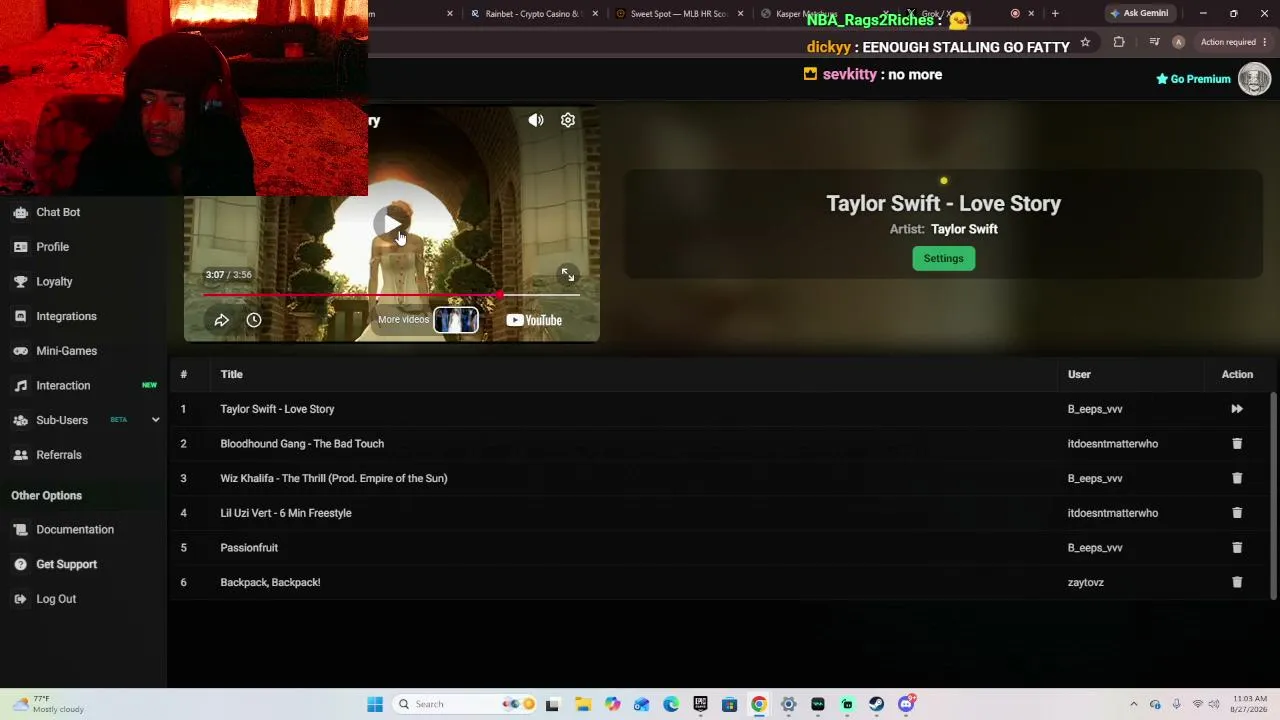Bookmark this page with the star icon
Screen dimensions: 1280x720
[x=1085, y=42]
